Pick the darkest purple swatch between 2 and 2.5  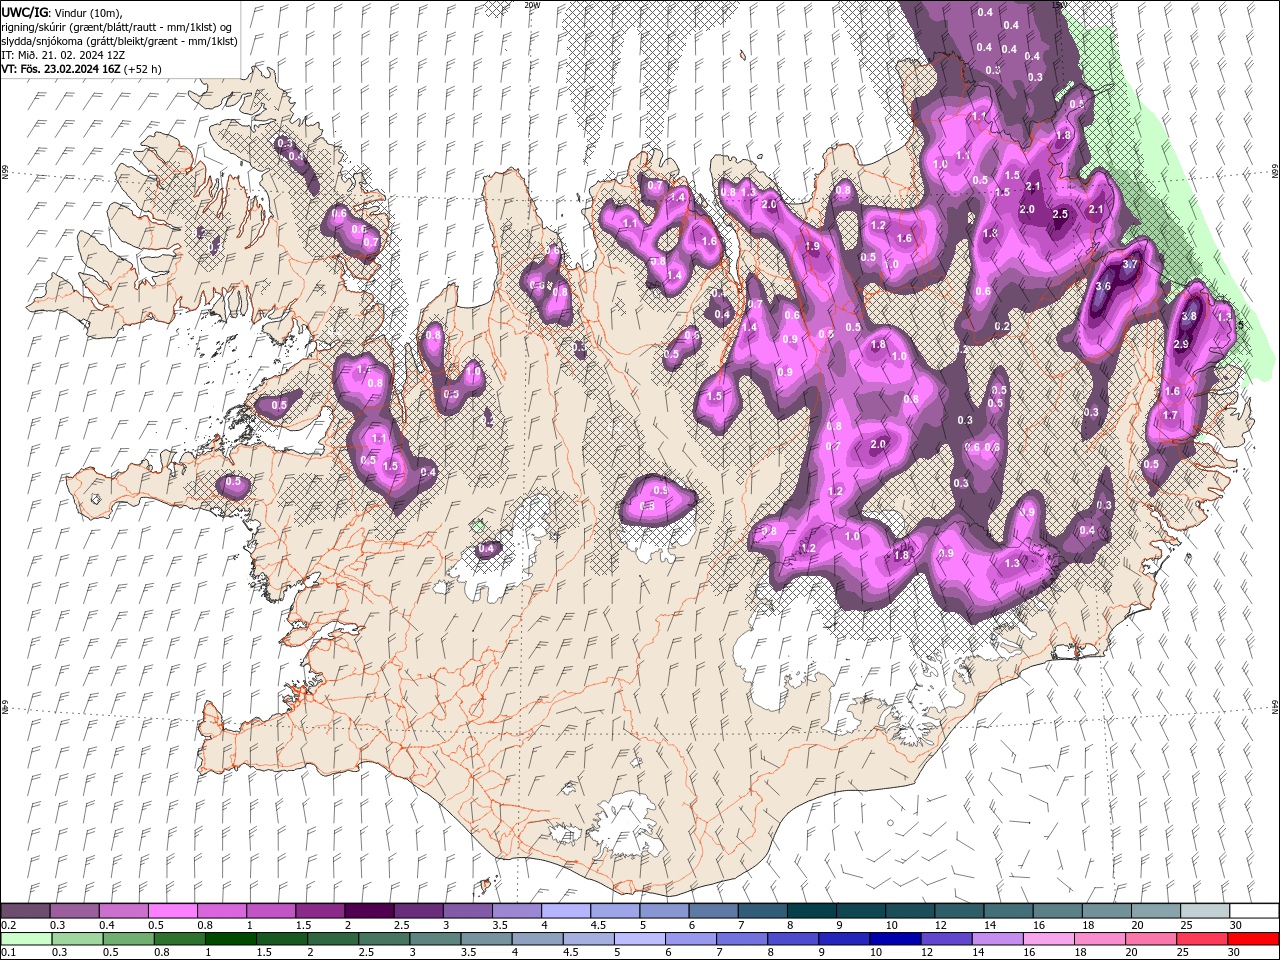tap(369, 911)
